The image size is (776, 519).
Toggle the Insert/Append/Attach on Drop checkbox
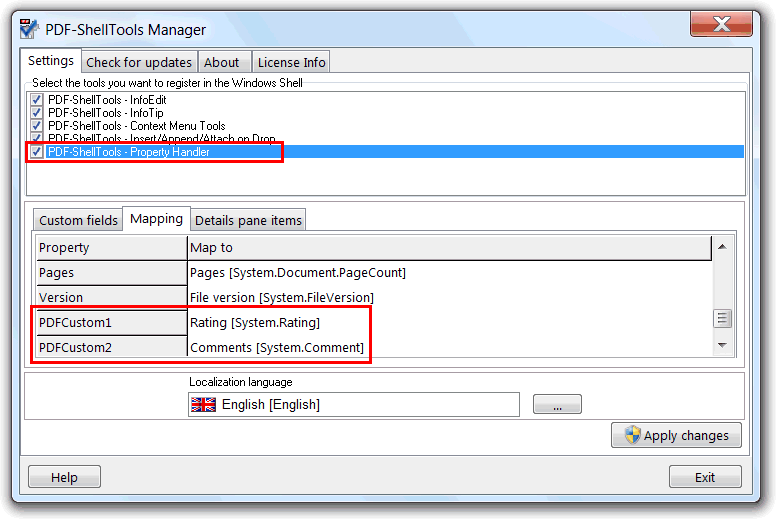tap(36, 138)
